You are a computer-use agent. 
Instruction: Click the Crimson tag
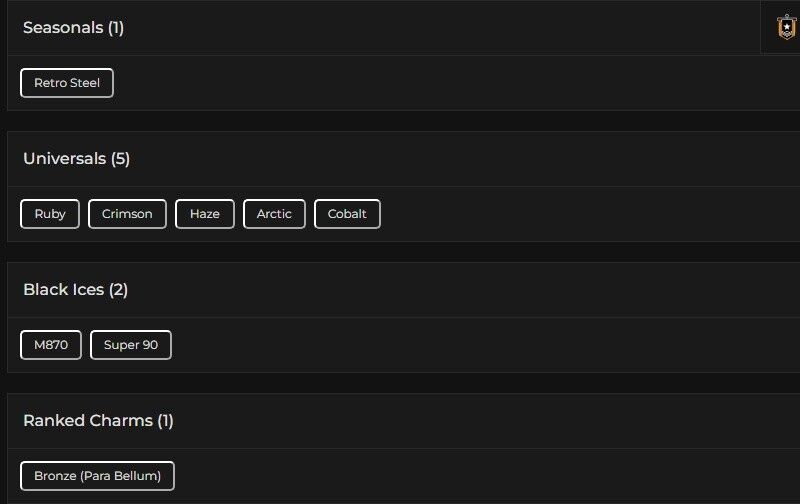127,214
